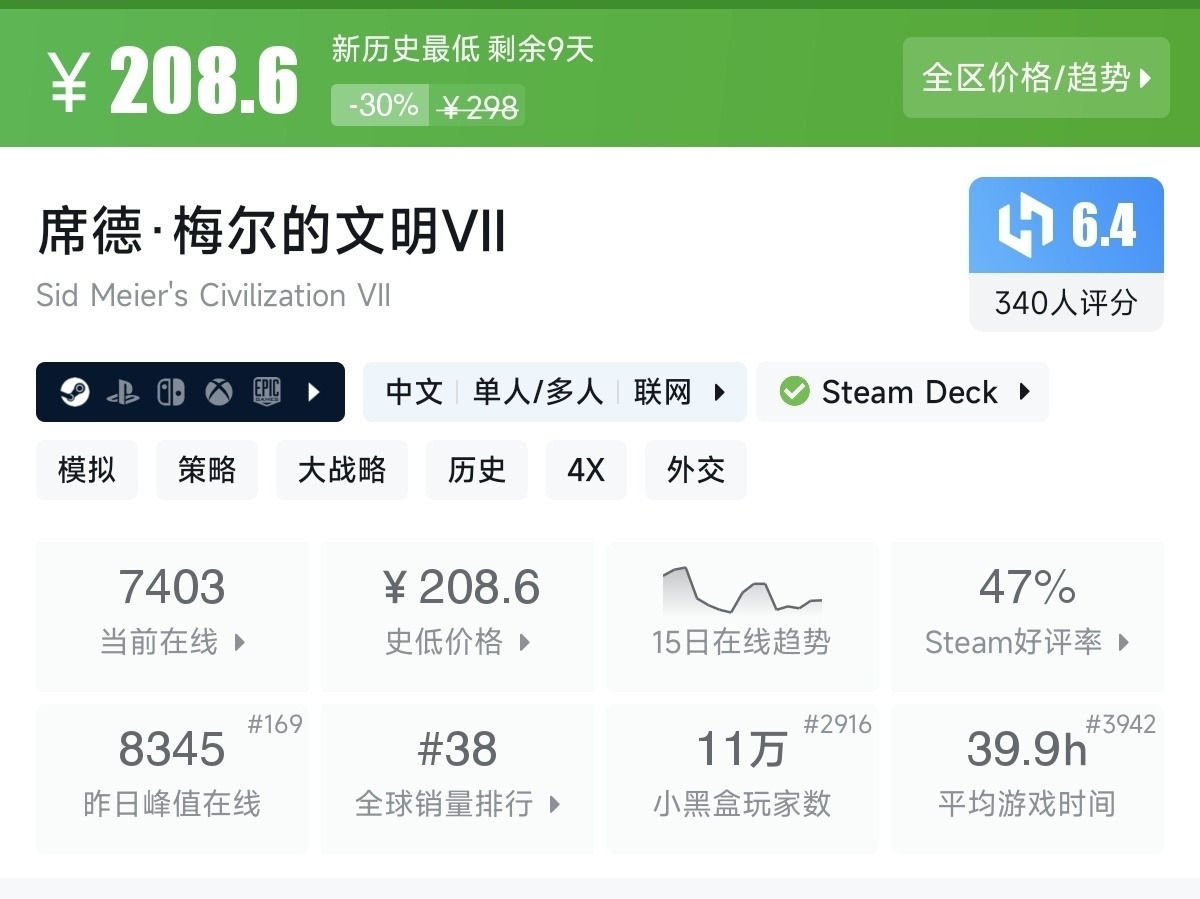The width and height of the screenshot is (1200, 899).
Task: Click the Nintendo Switch platform icon
Action: pyautogui.click(x=171, y=392)
